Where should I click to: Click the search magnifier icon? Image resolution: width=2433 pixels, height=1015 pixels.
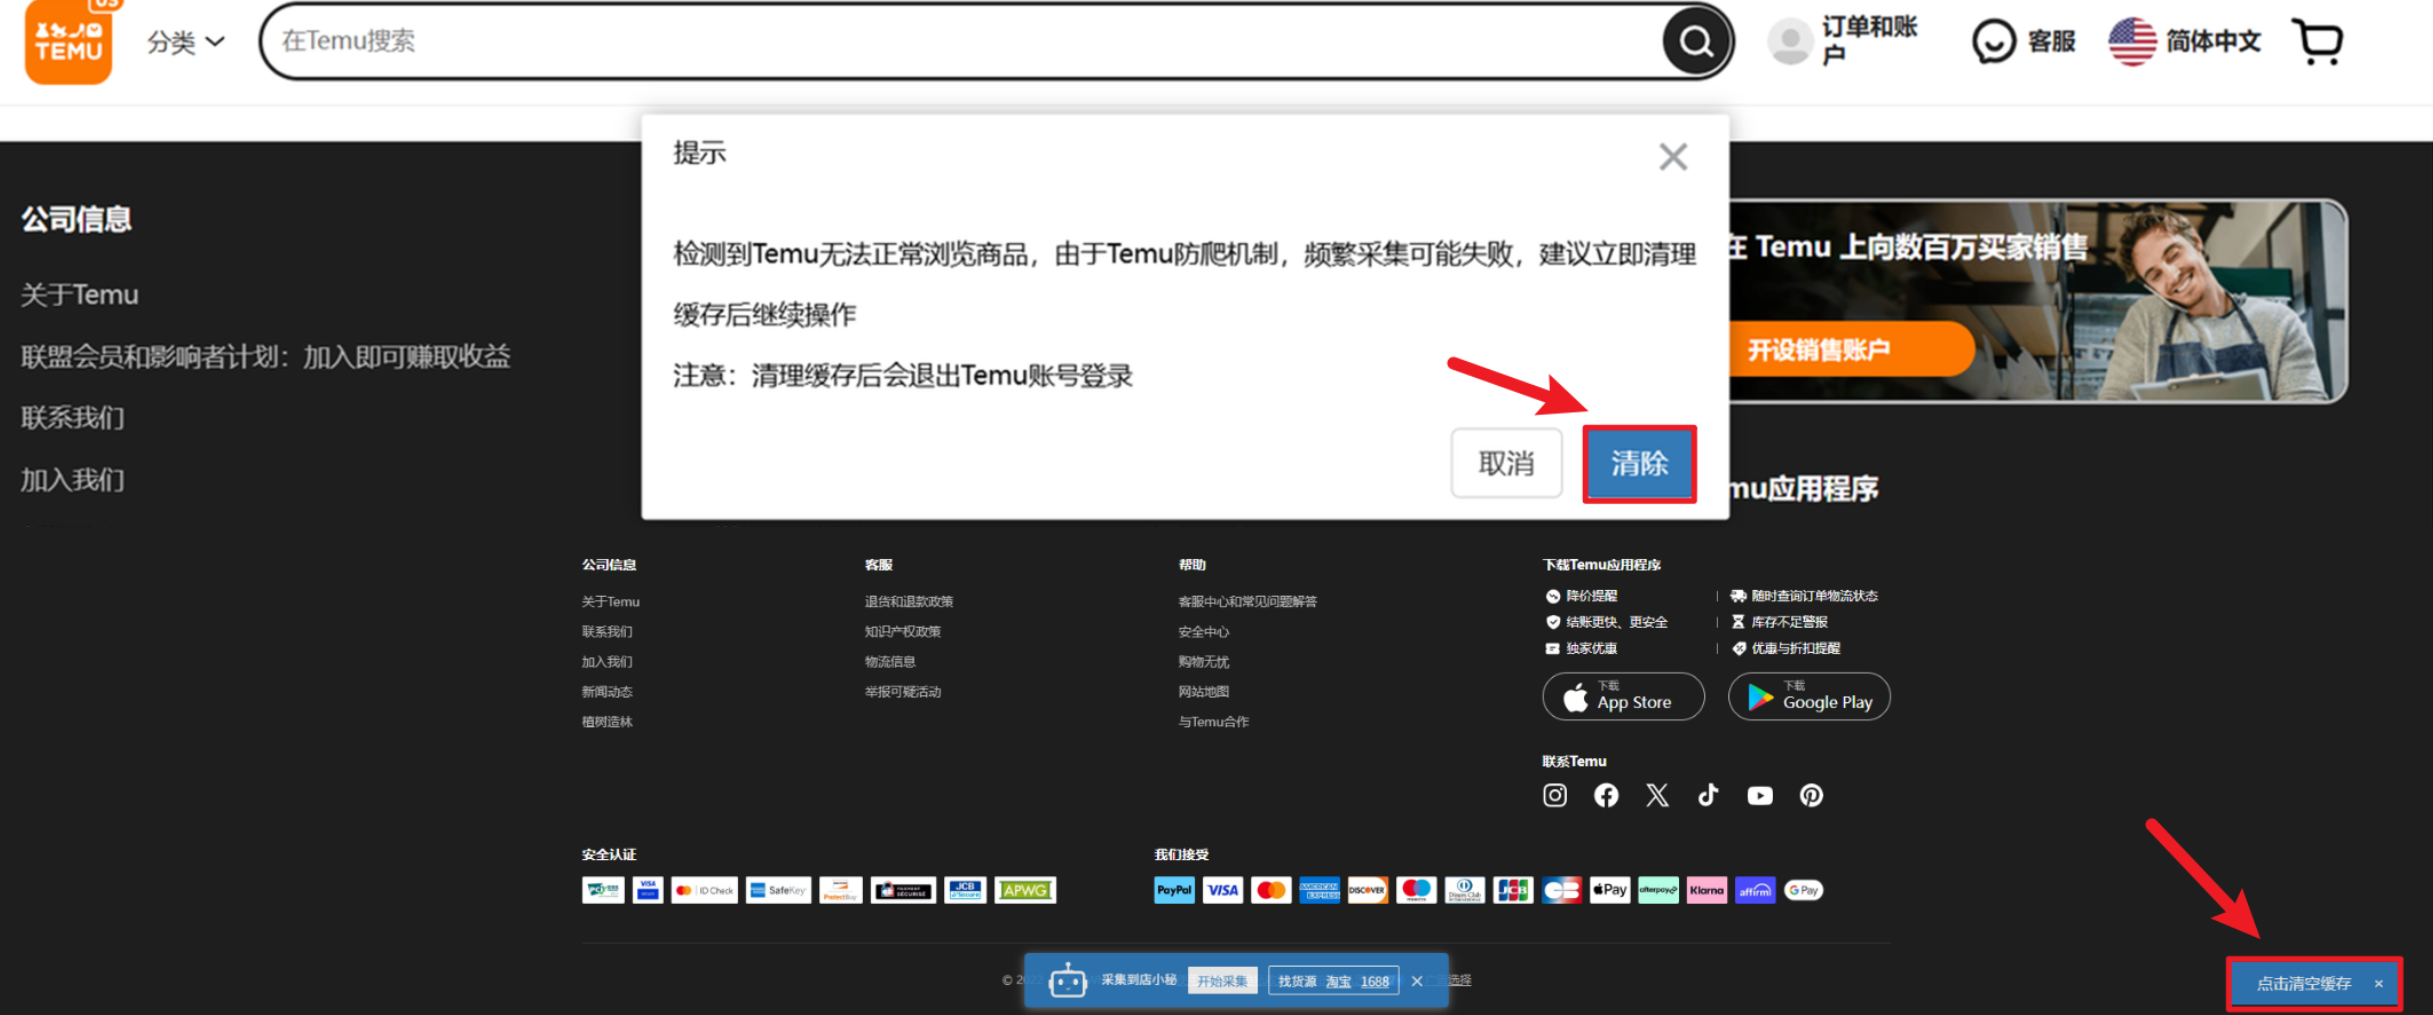pos(1695,41)
